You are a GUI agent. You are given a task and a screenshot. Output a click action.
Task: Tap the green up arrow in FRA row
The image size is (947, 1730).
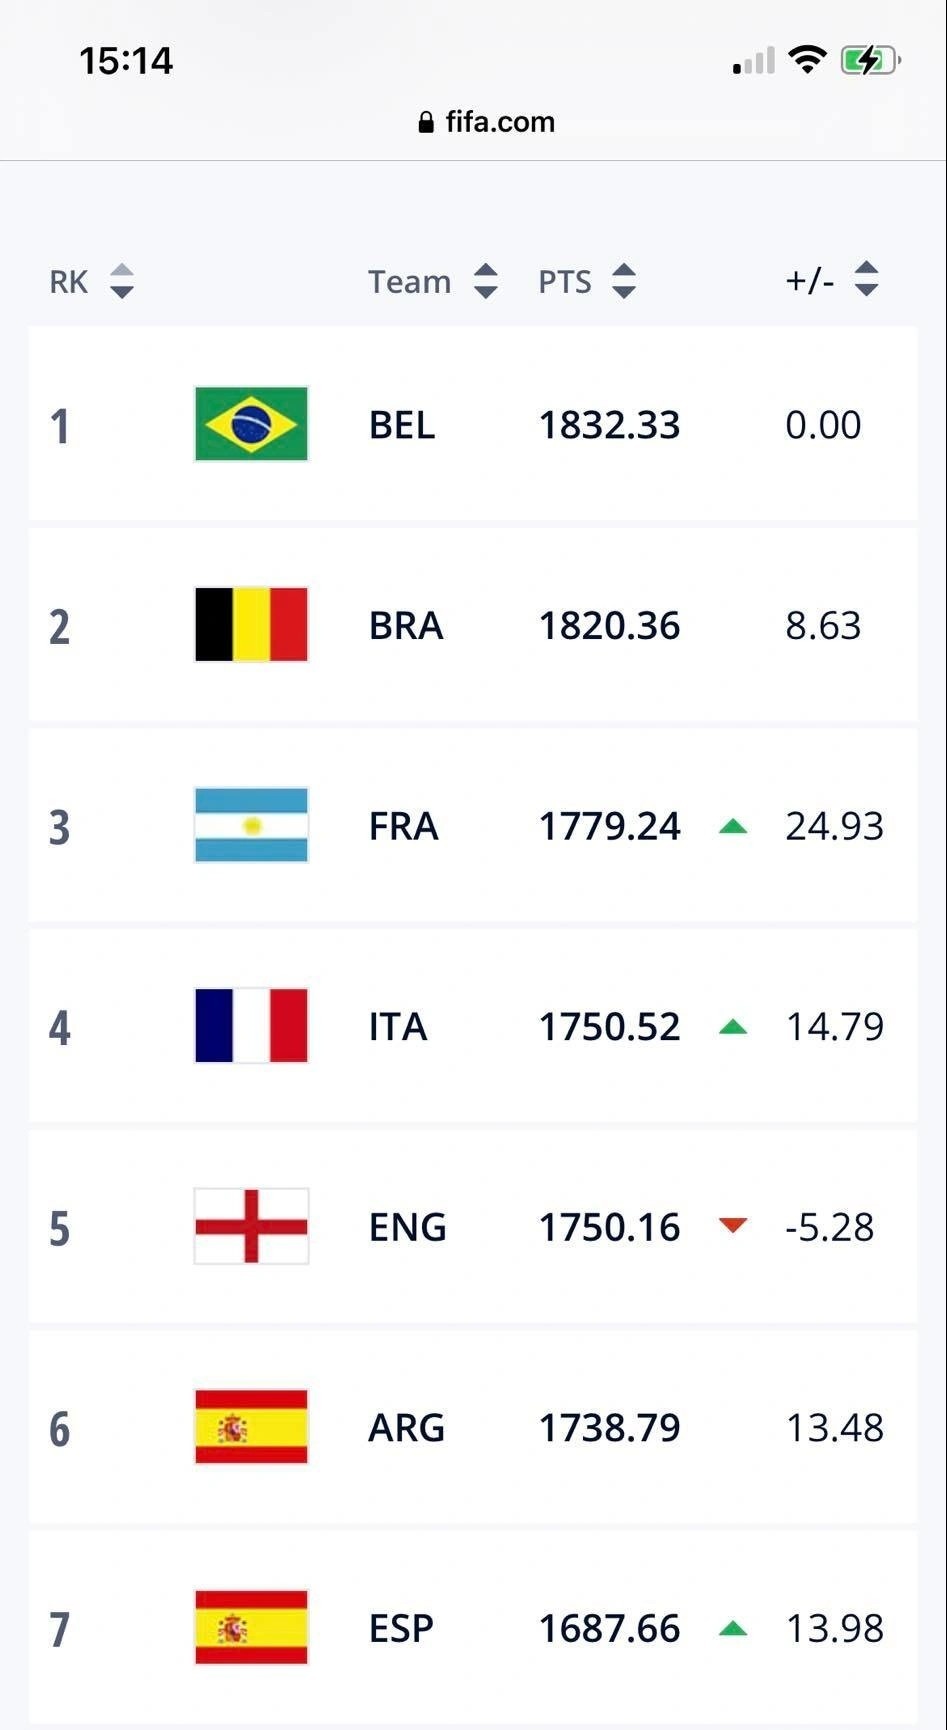[x=733, y=826]
